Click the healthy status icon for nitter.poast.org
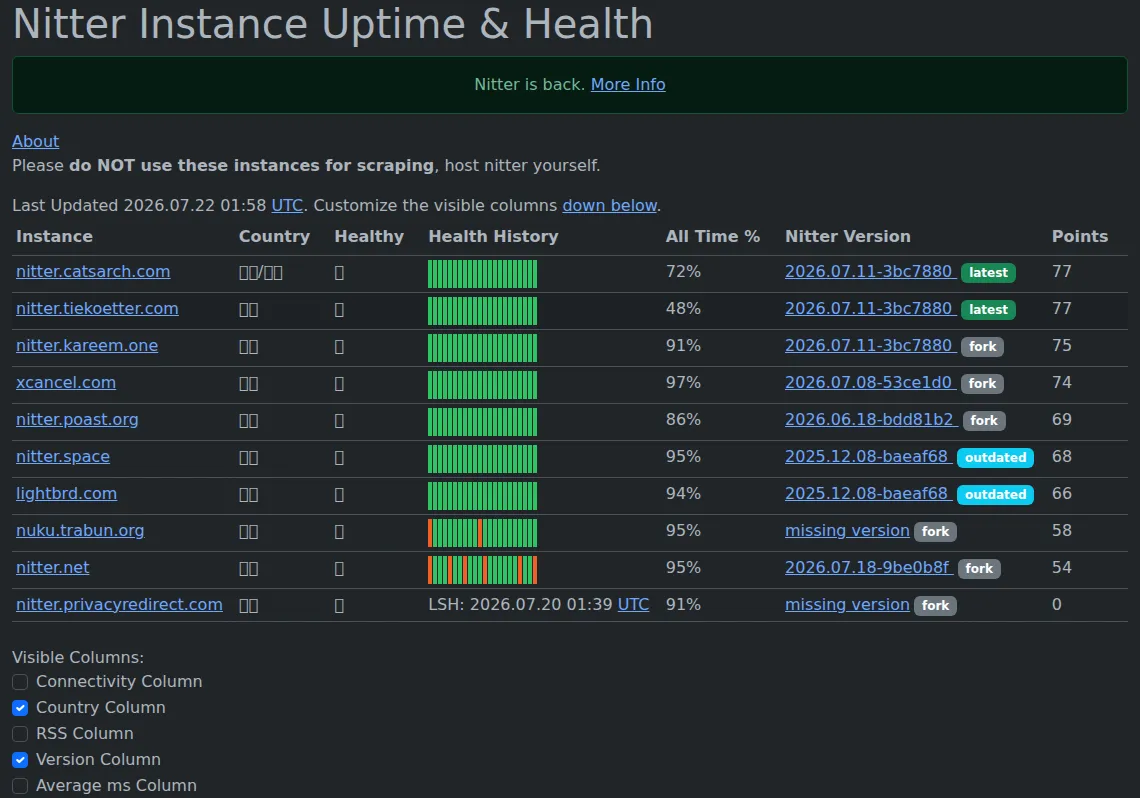Viewport: 1140px width, 798px height. [339, 421]
